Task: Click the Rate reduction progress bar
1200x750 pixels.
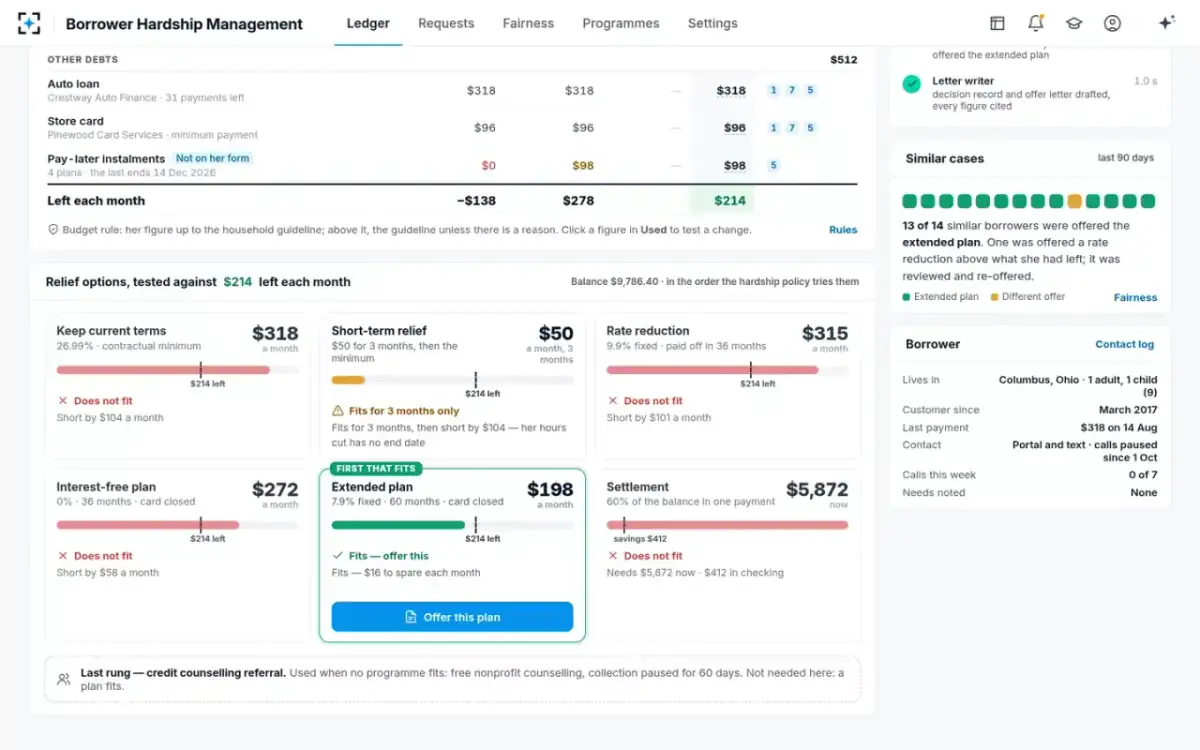Action: point(727,370)
